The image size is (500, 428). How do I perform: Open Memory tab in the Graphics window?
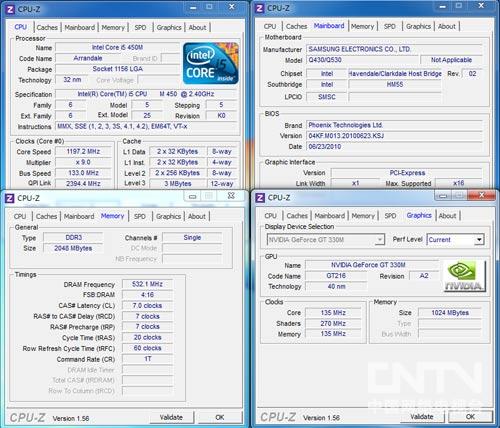tap(363, 216)
